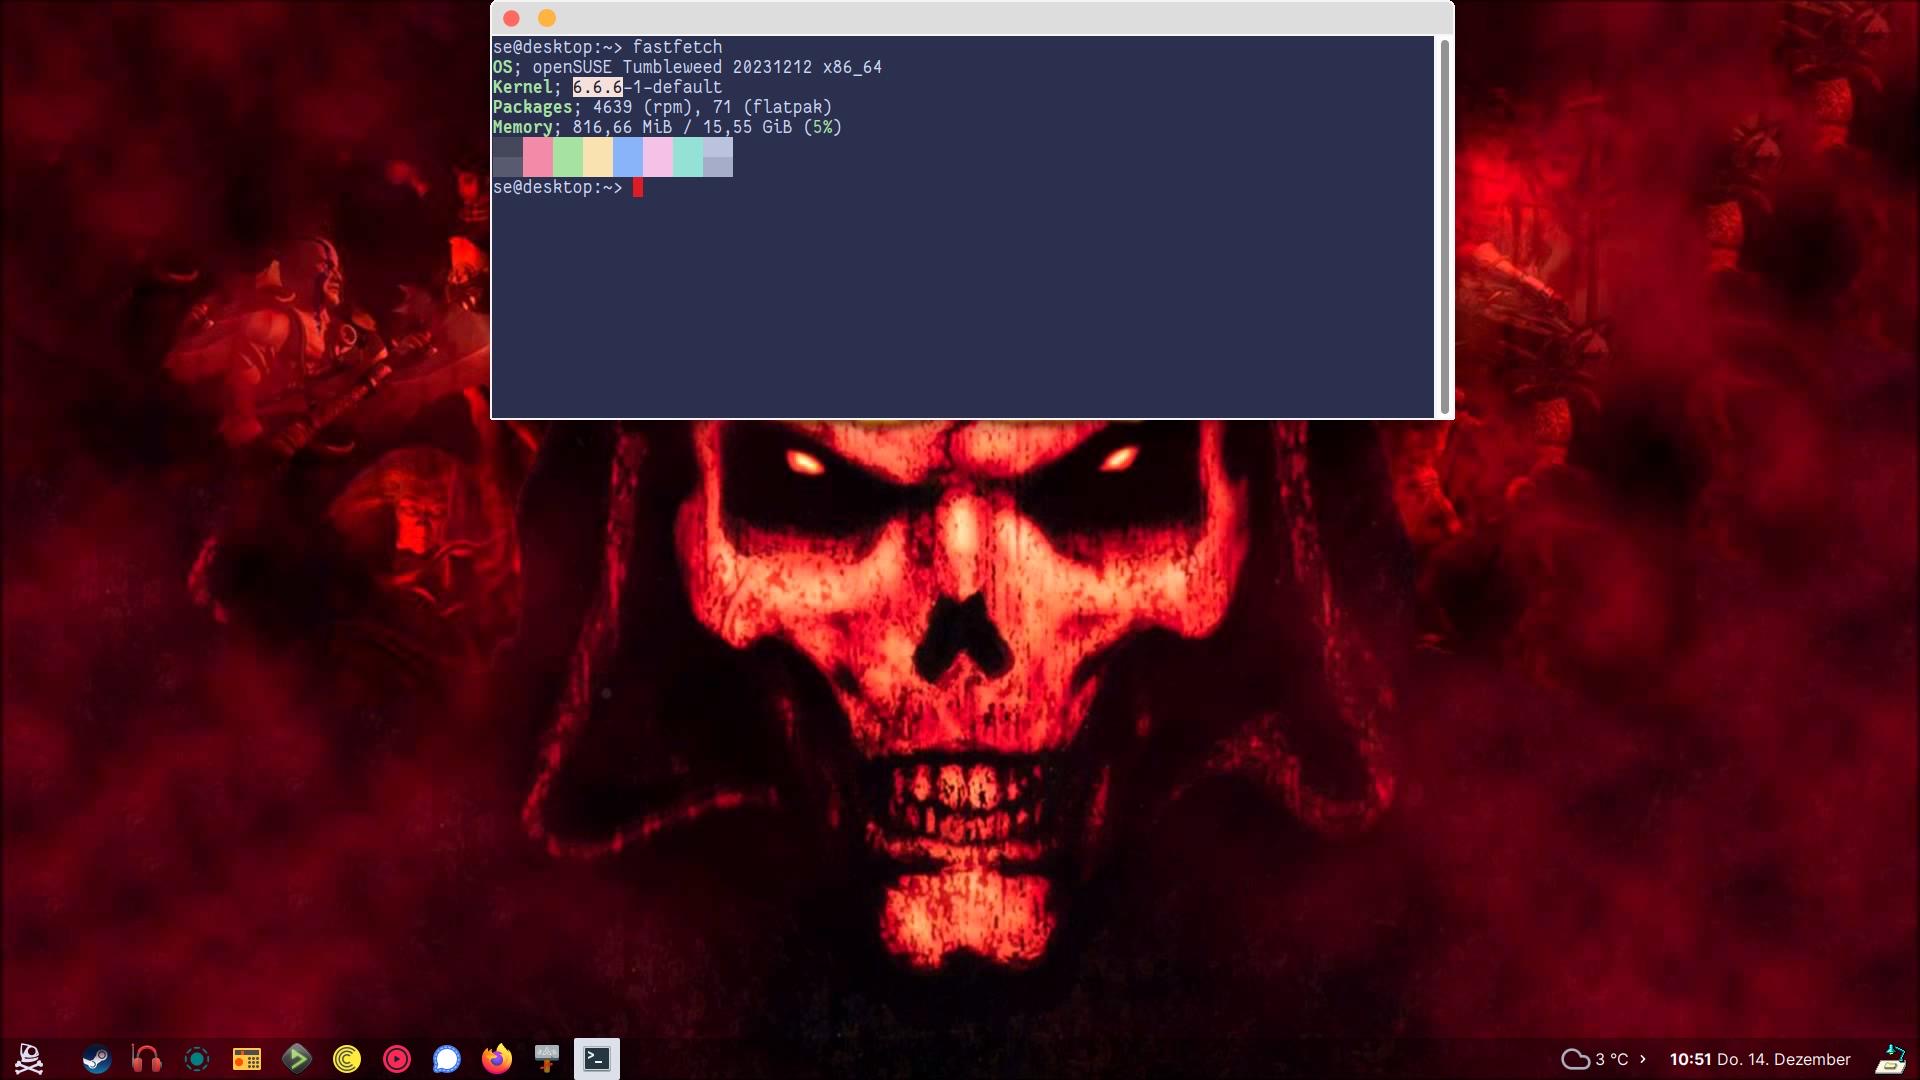This screenshot has height=1080, width=1920.
Task: Click the pink color block in terminal
Action: [x=538, y=157]
